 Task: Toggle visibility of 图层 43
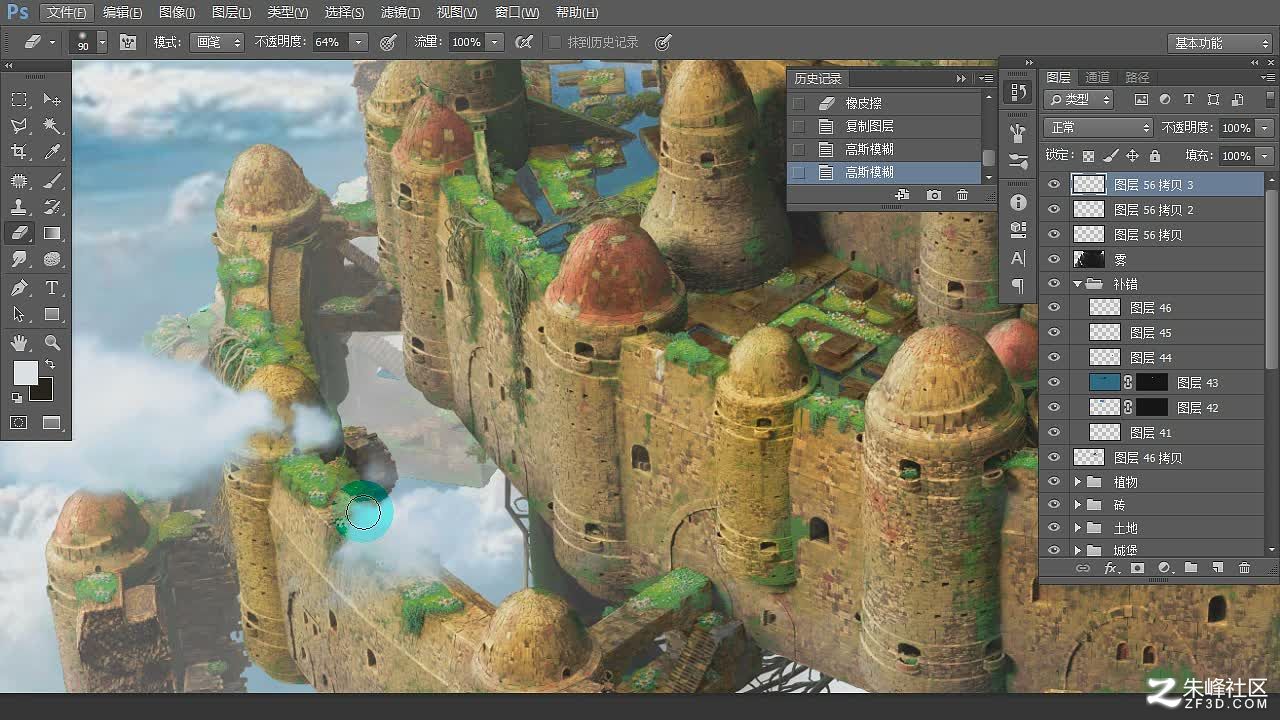tap(1053, 383)
